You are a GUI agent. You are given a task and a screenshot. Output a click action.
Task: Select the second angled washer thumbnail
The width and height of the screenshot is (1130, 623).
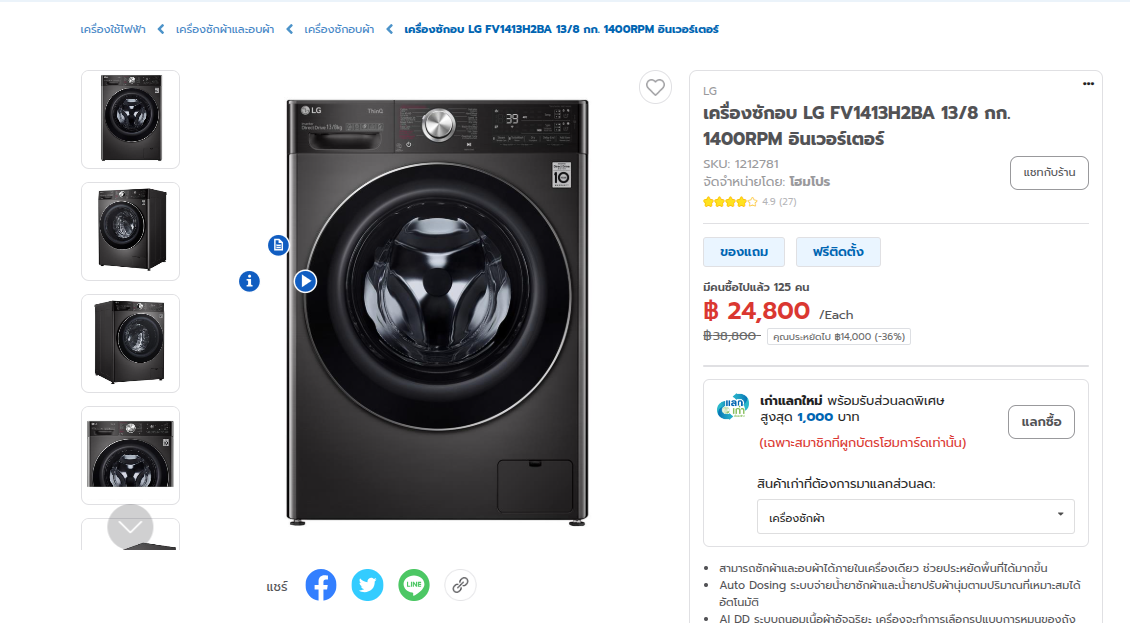tap(131, 231)
